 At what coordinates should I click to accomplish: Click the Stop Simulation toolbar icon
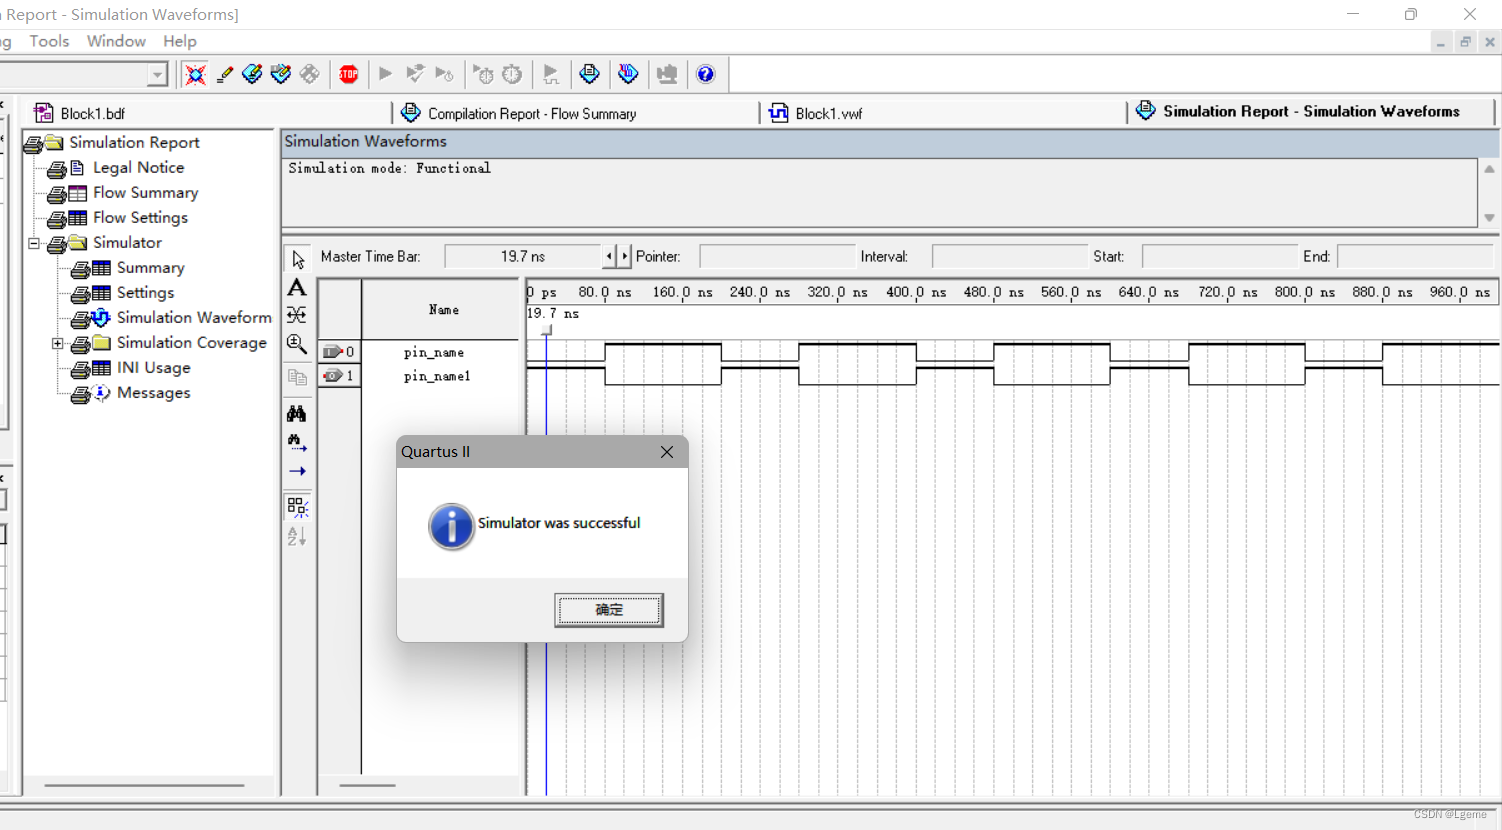[348, 74]
